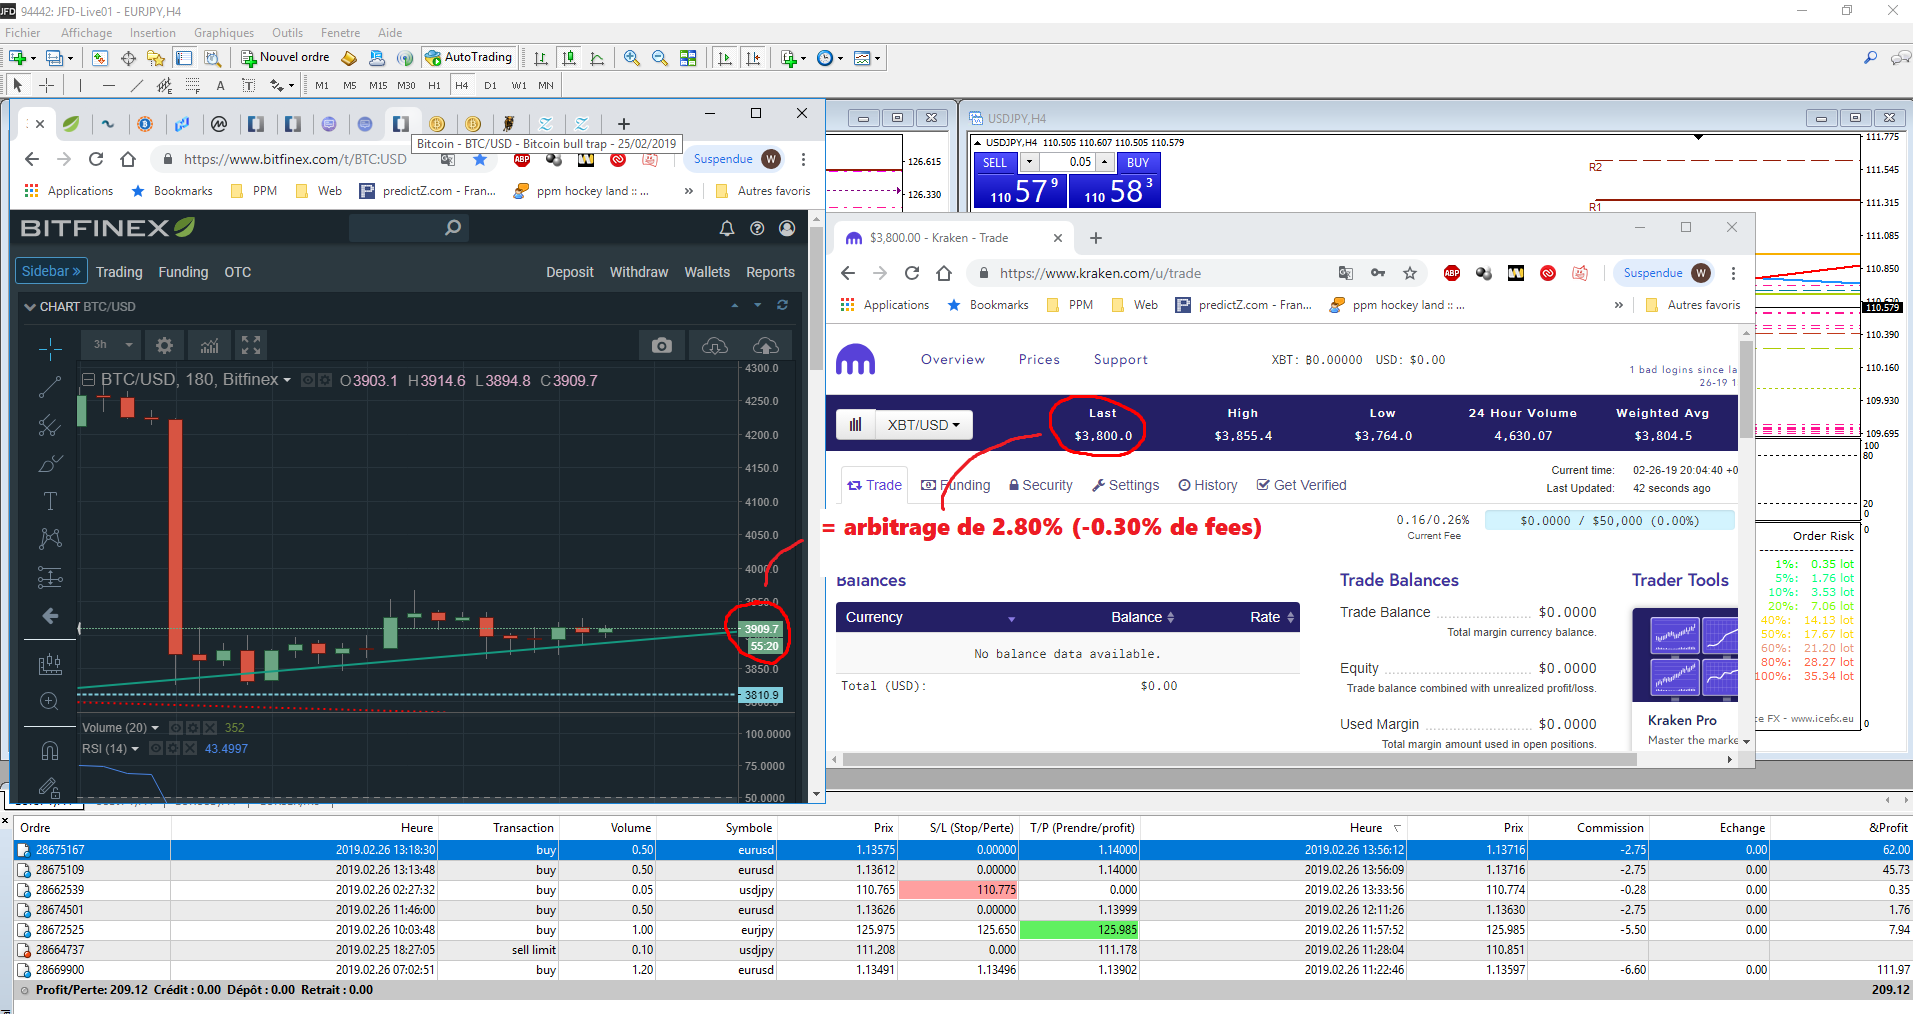This screenshot has width=1913, height=1014.
Task: Open Kraken History tab
Action: click(1207, 485)
